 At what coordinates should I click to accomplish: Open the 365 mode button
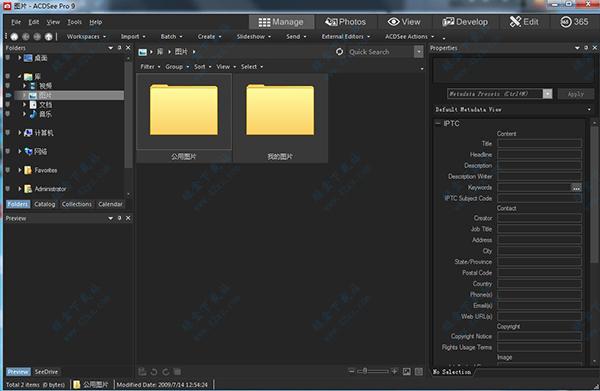574,22
